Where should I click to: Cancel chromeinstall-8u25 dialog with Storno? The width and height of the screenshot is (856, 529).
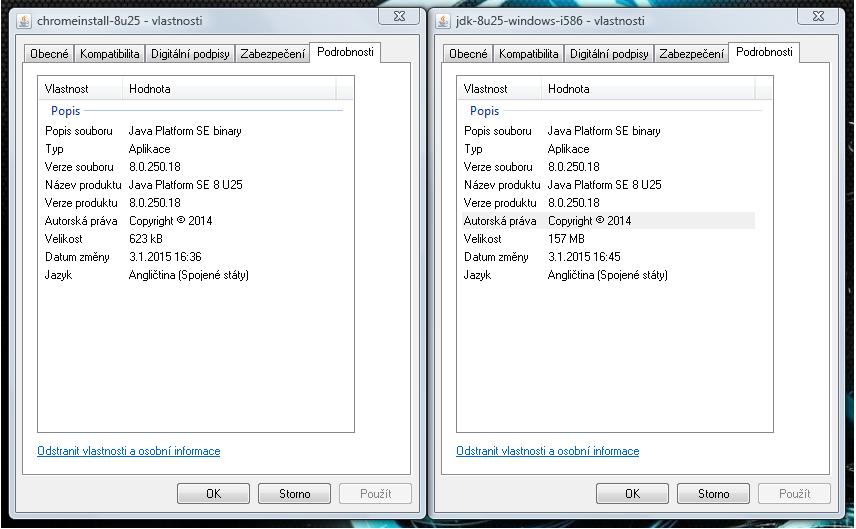(294, 493)
